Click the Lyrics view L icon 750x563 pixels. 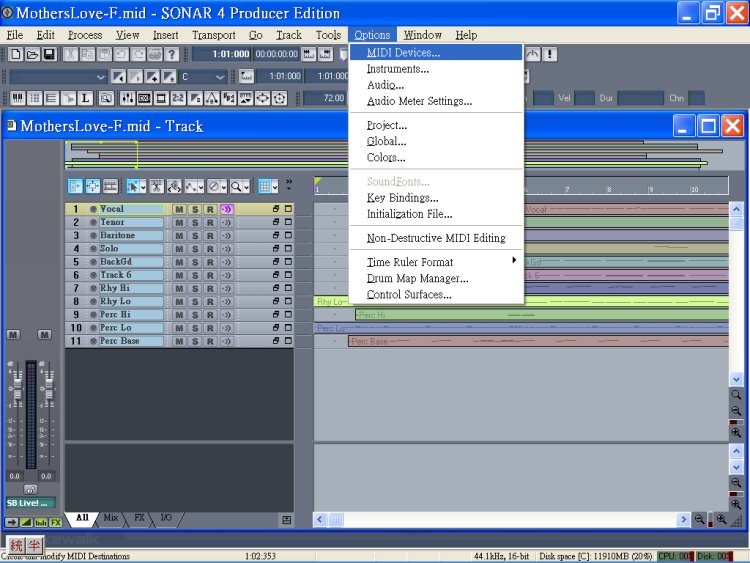[85, 98]
